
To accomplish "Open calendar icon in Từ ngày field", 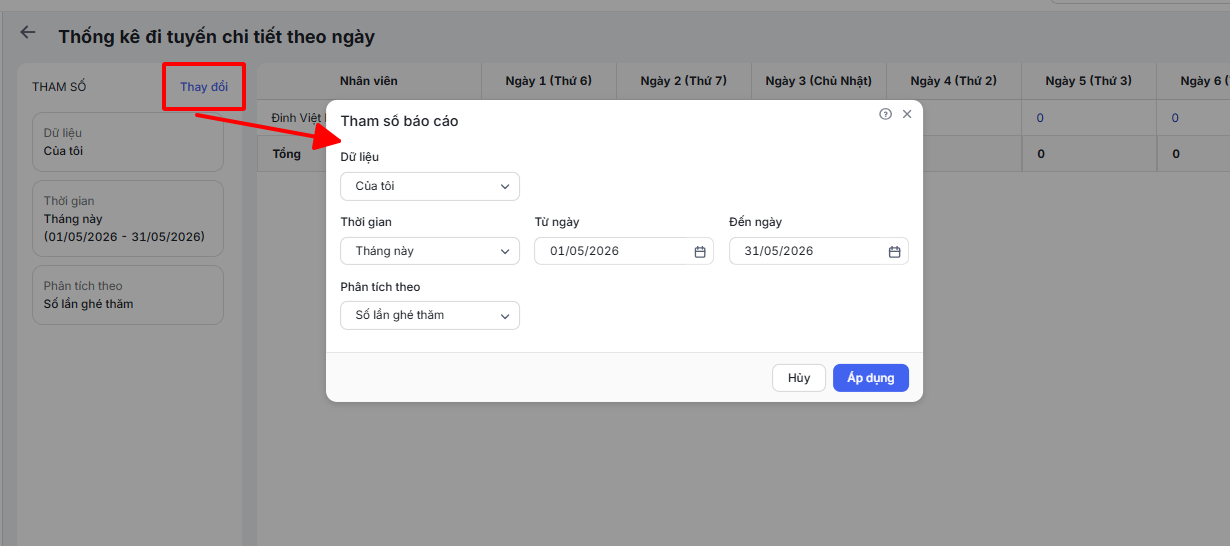I will (700, 252).
